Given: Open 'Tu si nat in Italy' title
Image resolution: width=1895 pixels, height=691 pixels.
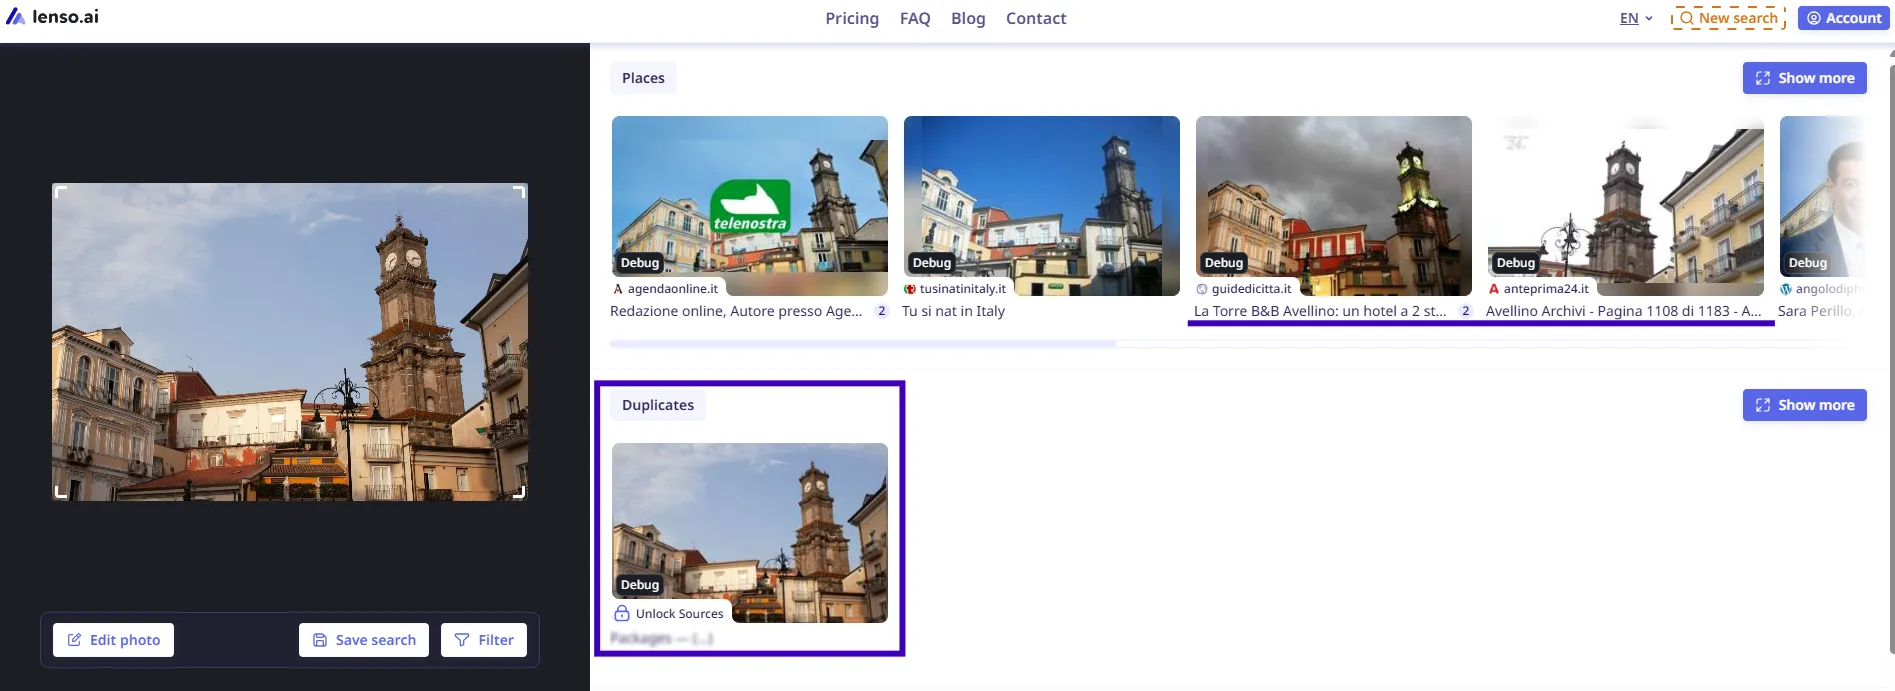Looking at the screenshot, I should coord(953,311).
